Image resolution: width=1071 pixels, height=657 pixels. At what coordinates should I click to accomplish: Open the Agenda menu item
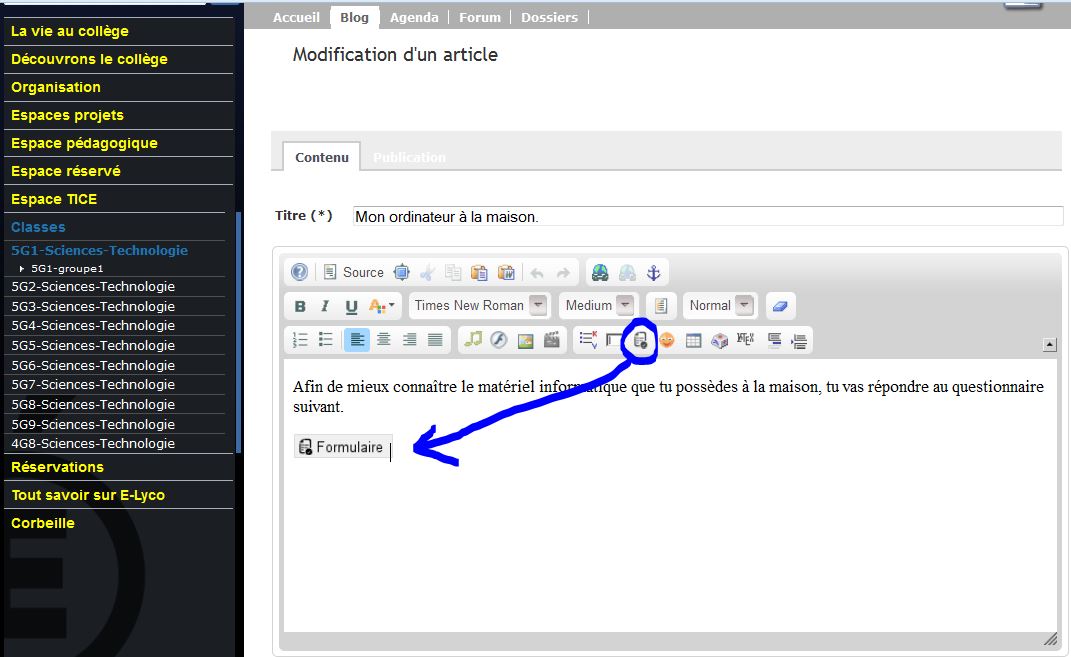point(414,17)
